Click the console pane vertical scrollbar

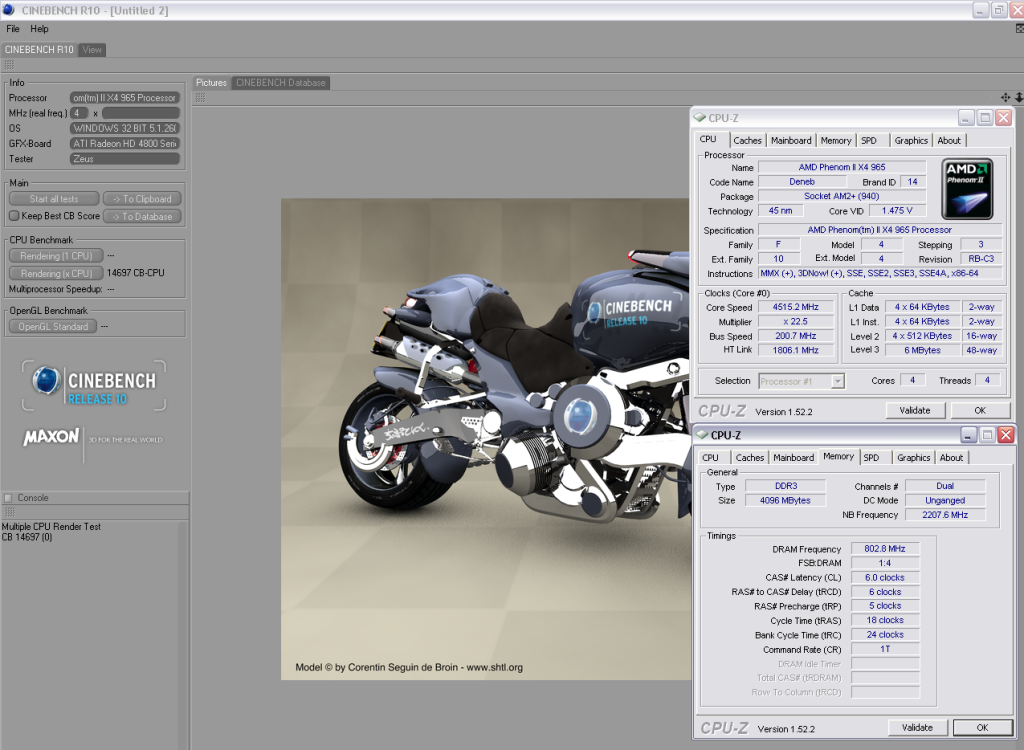184,635
